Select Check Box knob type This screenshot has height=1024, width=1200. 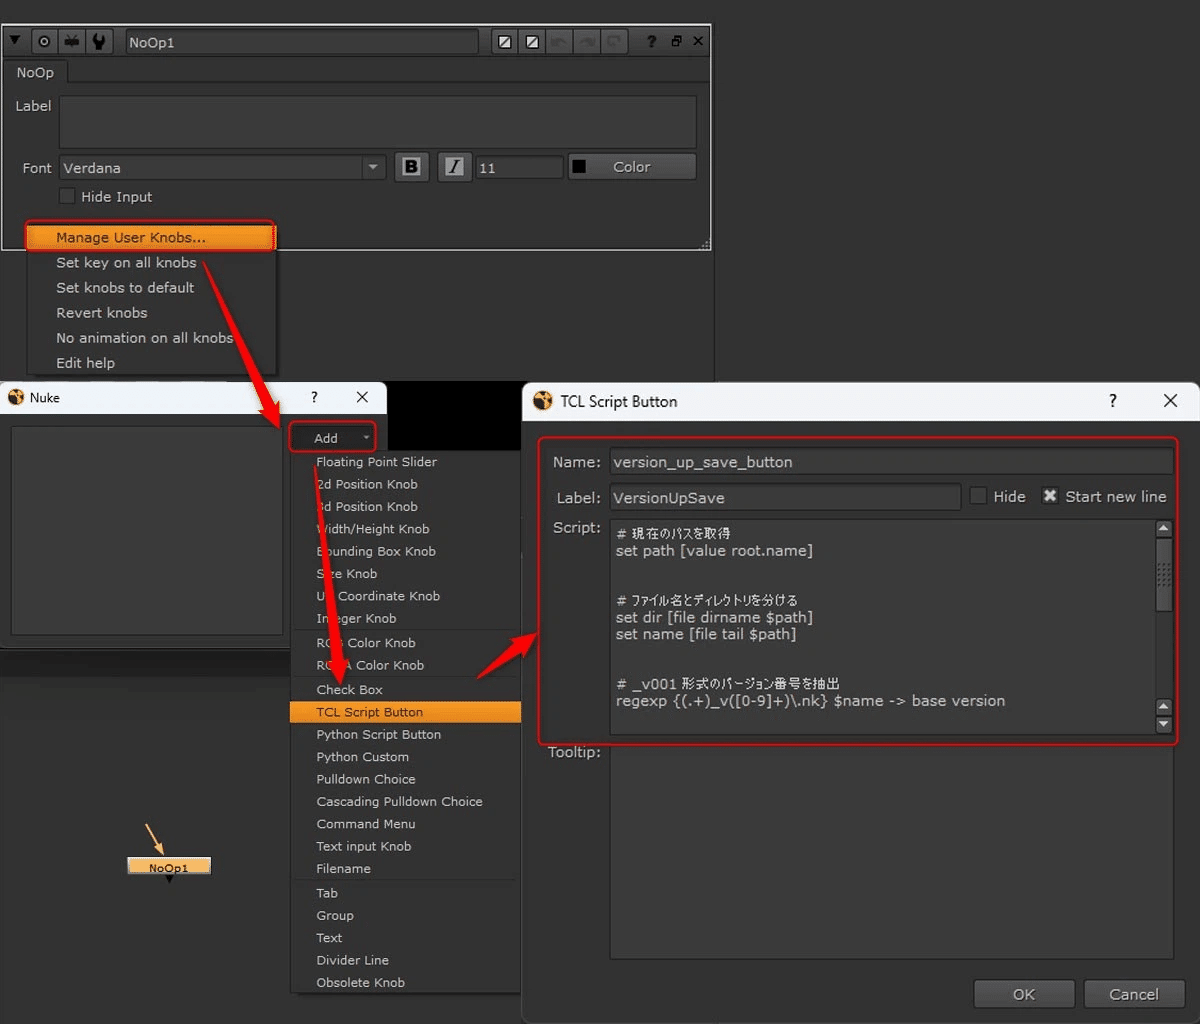click(405, 690)
